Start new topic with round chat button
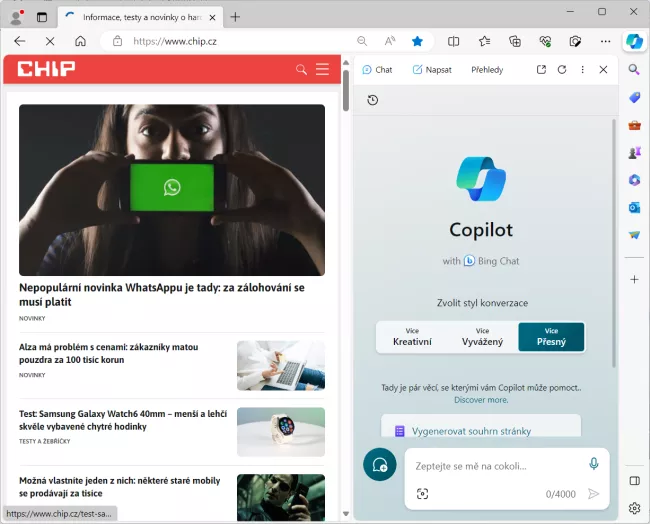Viewport: 650px width, 524px height. (x=380, y=465)
